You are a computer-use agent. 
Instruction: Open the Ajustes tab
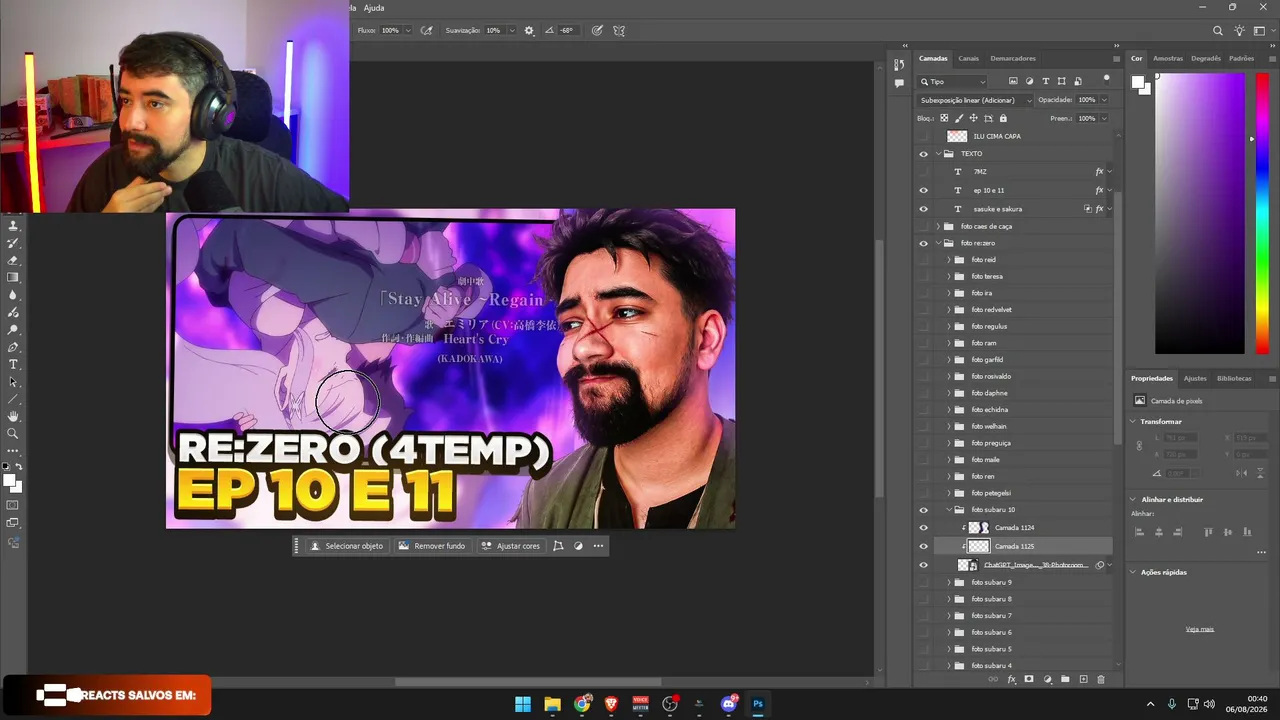click(x=1195, y=378)
